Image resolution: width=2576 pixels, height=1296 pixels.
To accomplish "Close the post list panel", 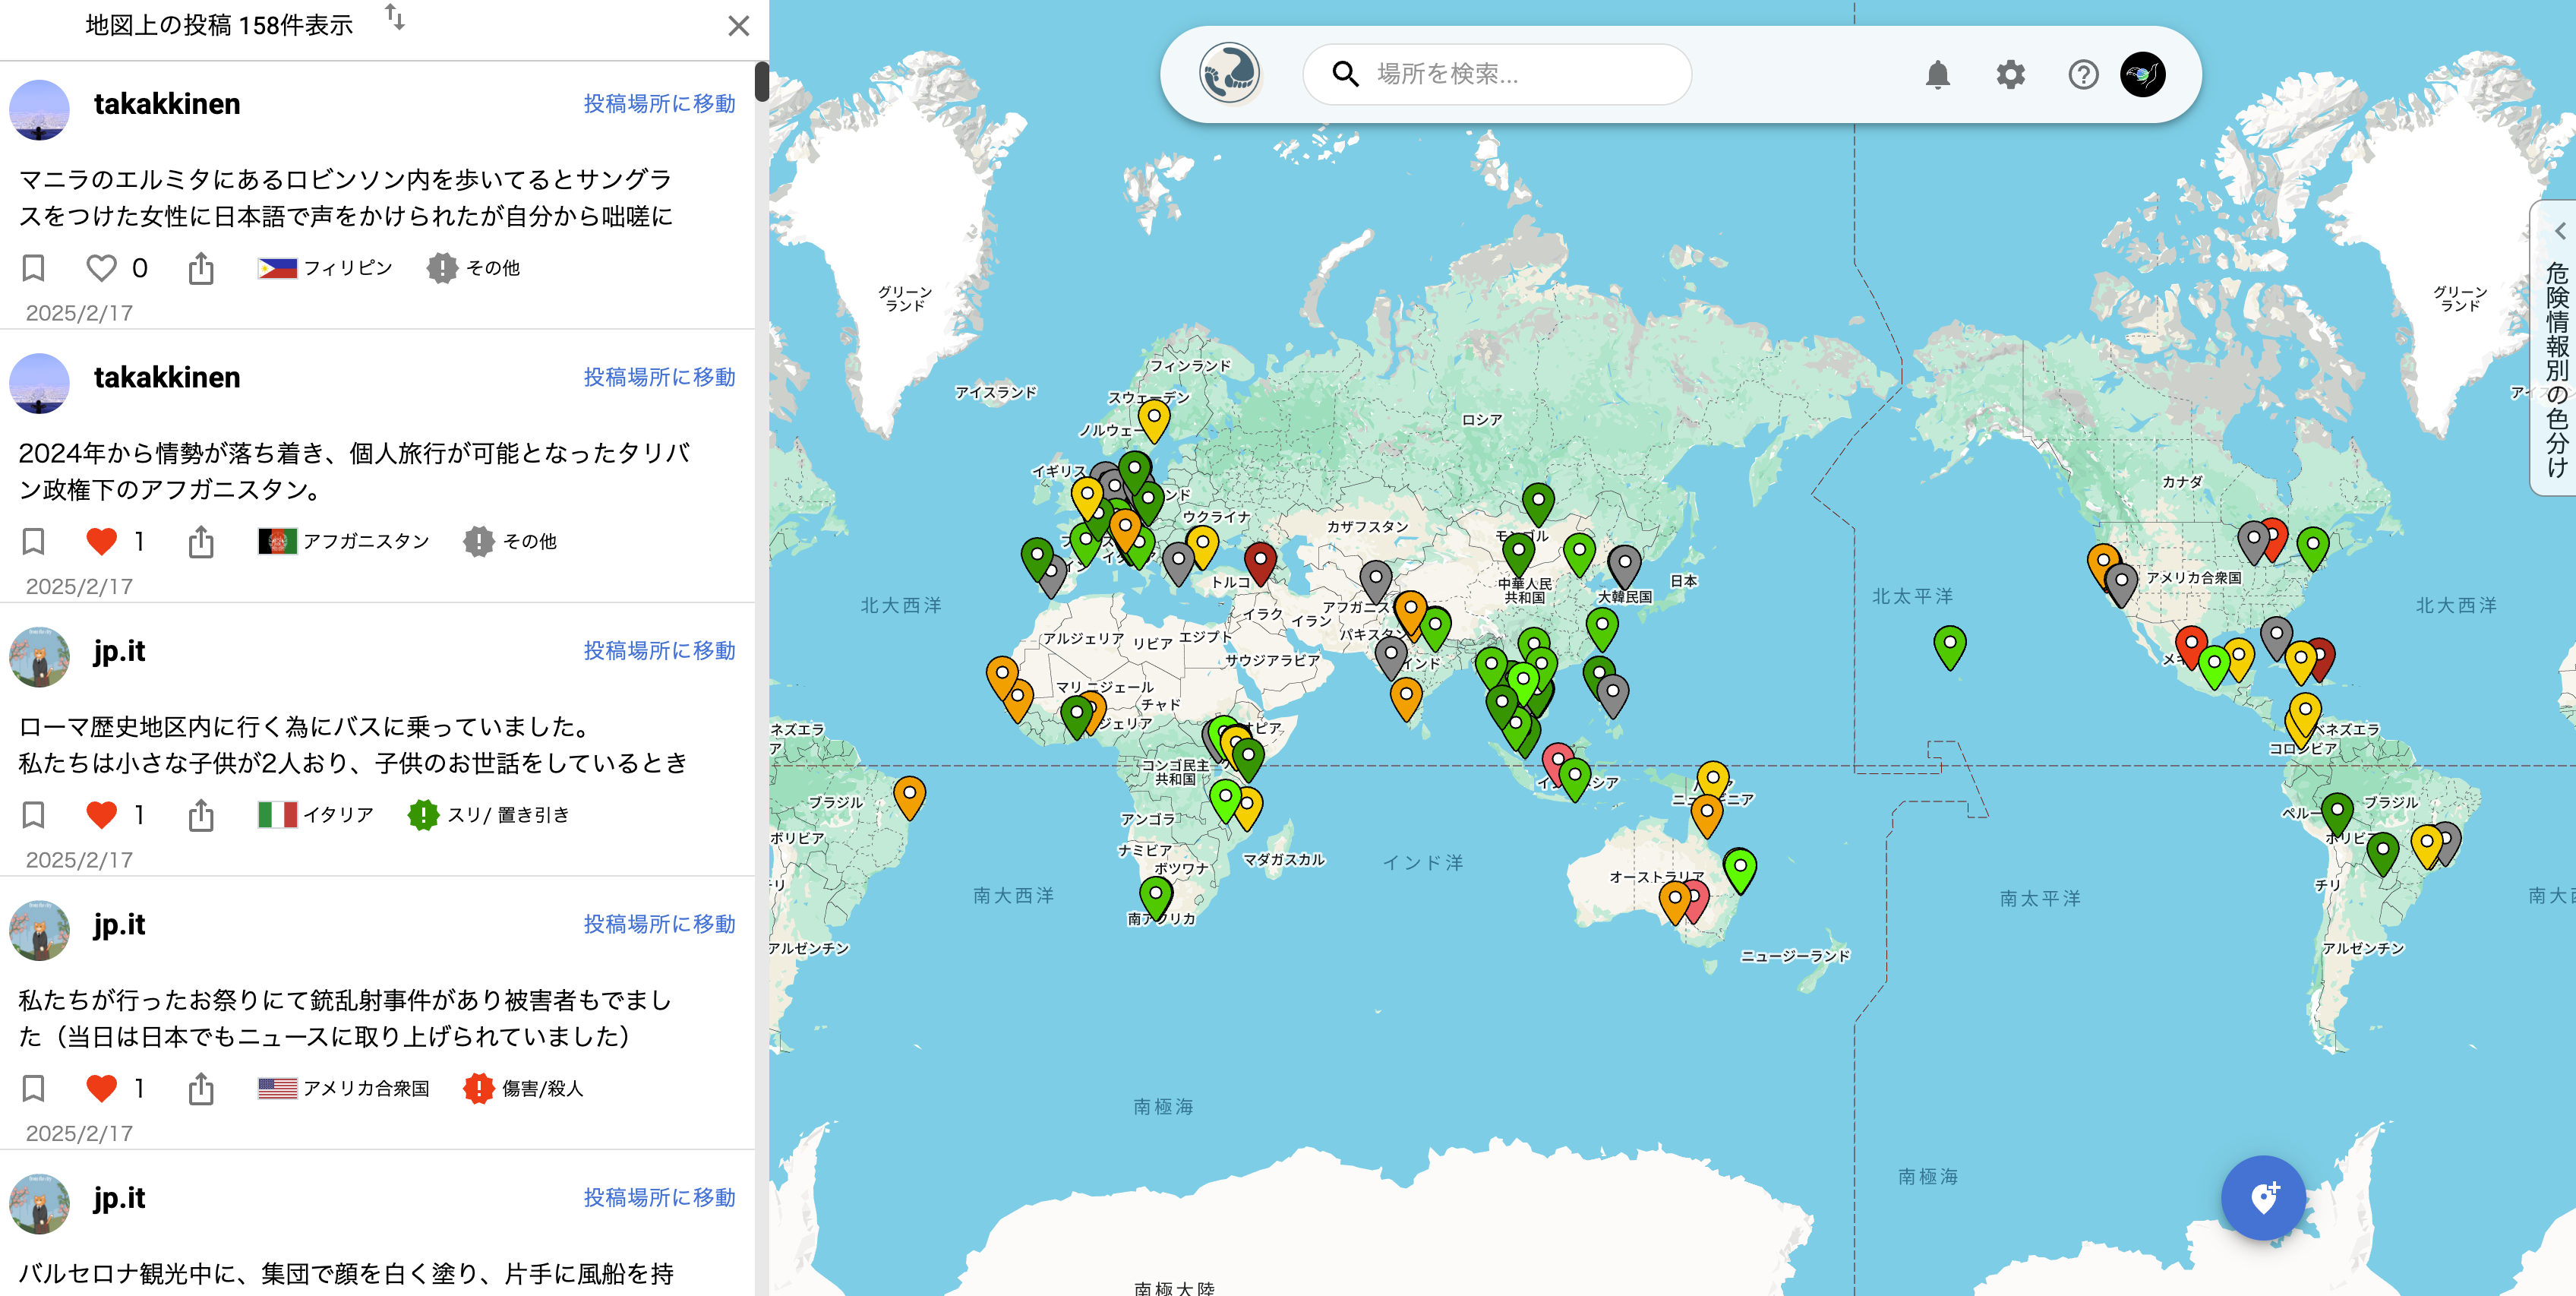I will [x=739, y=26].
